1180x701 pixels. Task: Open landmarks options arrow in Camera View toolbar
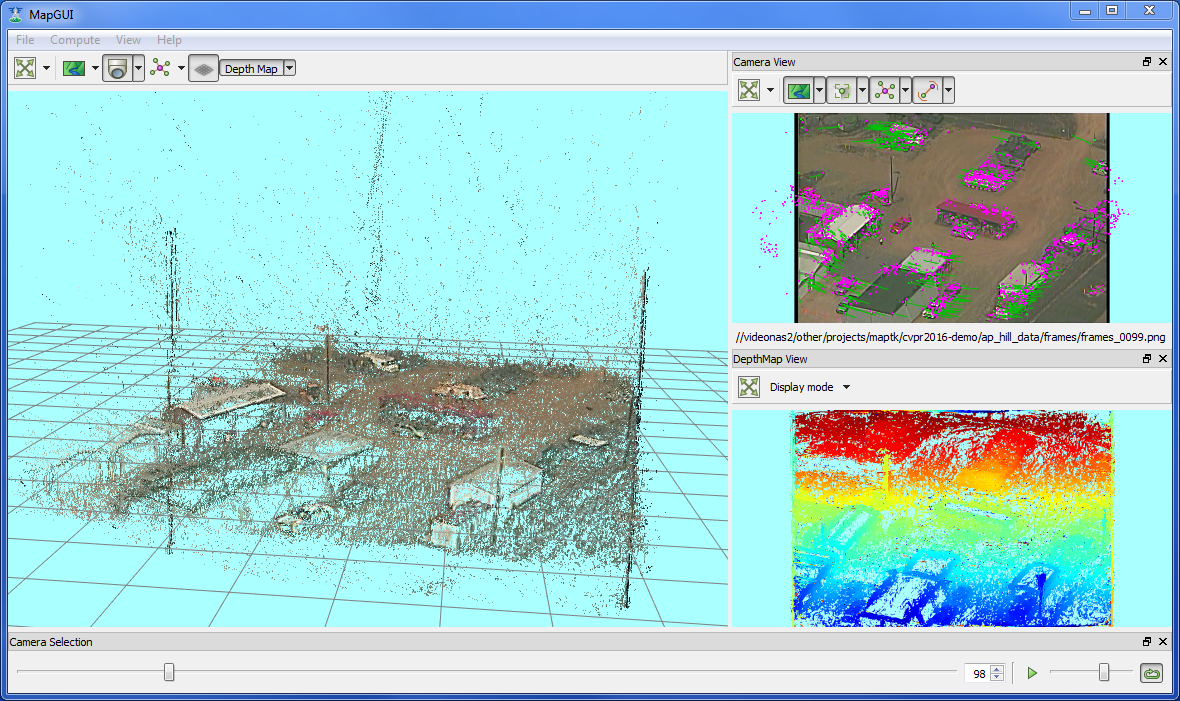click(905, 90)
